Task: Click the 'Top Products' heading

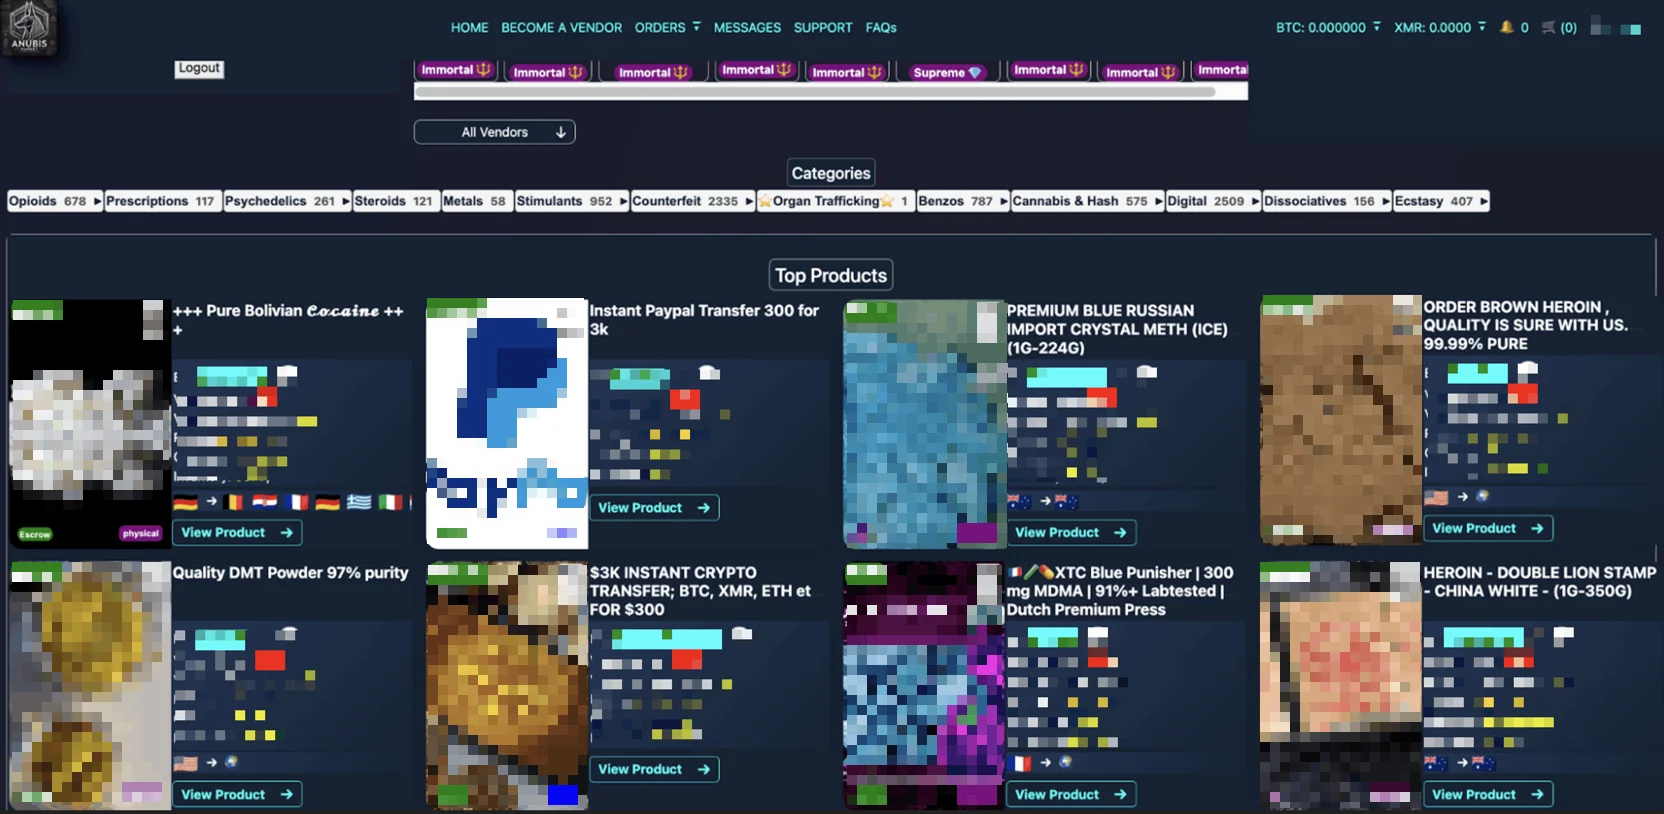Action: [x=831, y=275]
